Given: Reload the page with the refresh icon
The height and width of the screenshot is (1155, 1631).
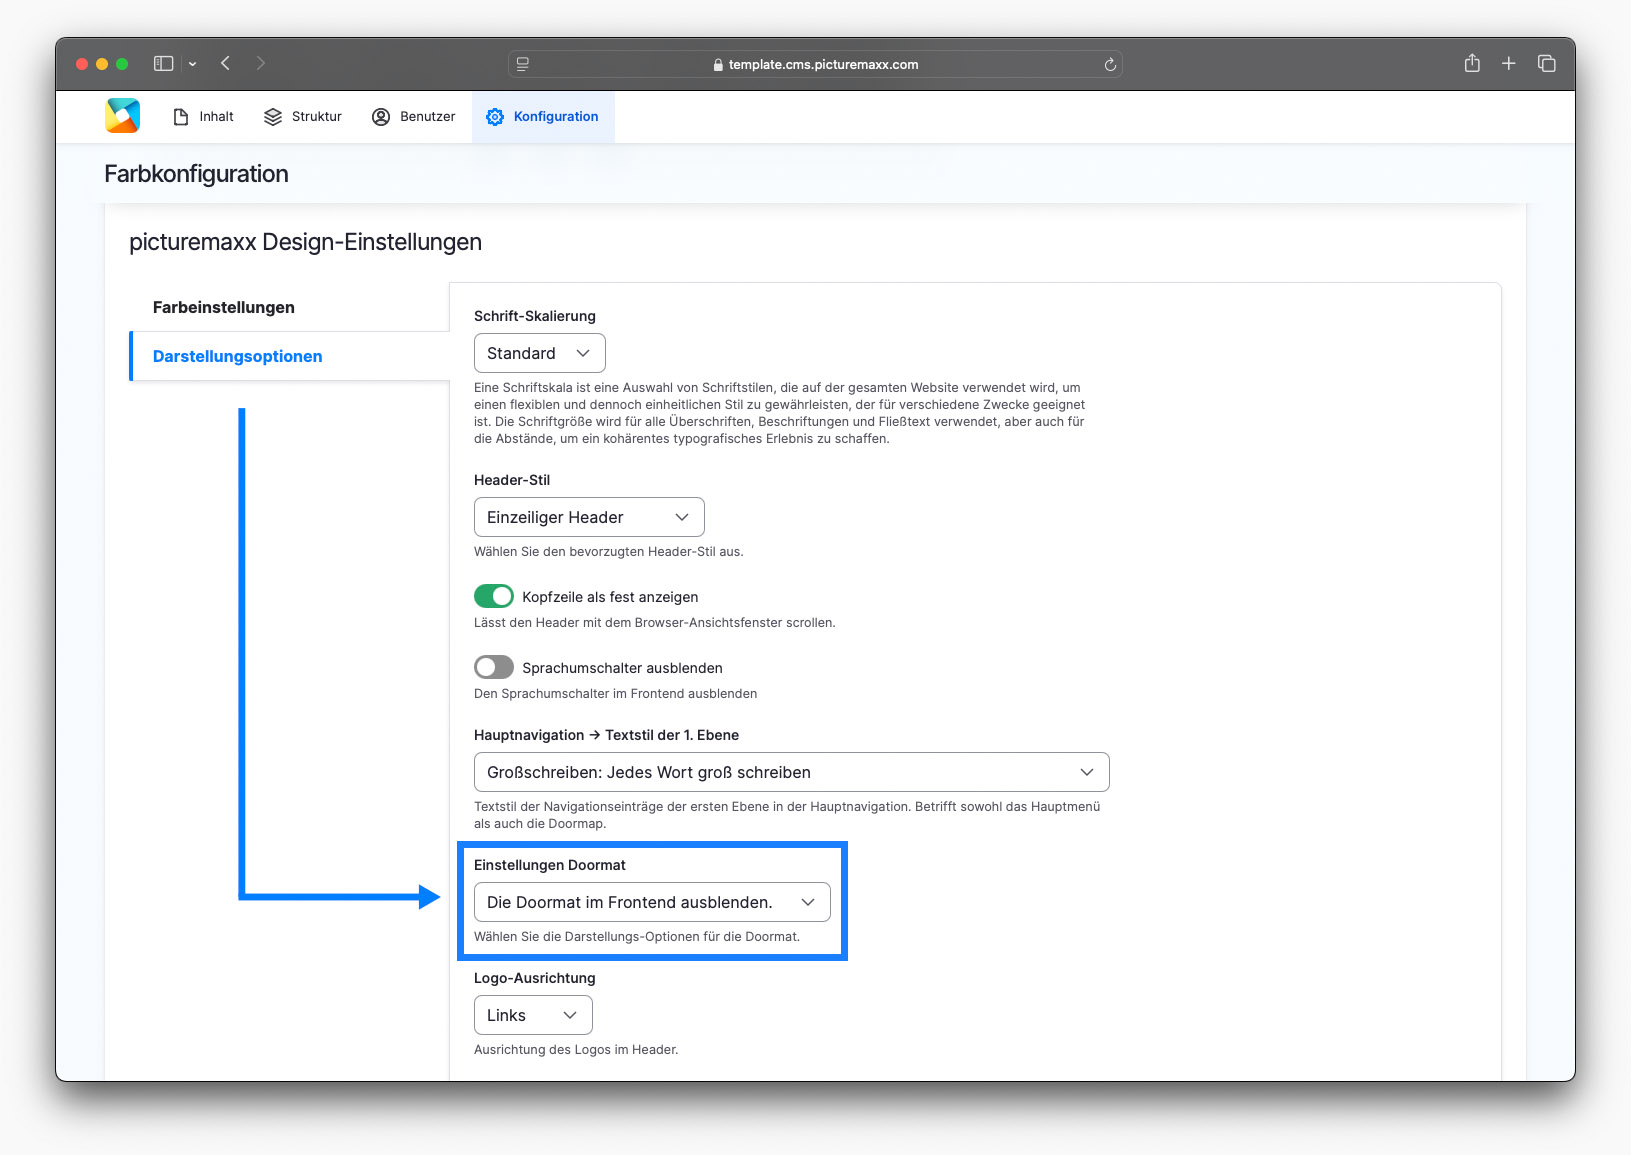Looking at the screenshot, I should (1110, 64).
